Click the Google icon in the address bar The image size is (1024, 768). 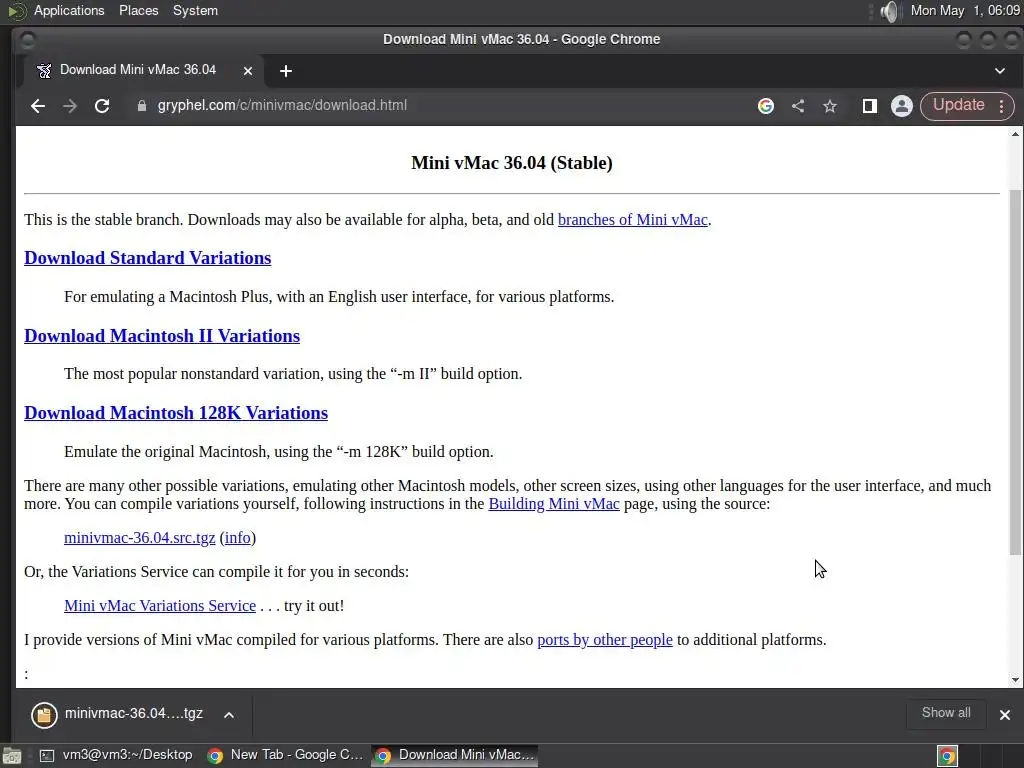coord(766,106)
